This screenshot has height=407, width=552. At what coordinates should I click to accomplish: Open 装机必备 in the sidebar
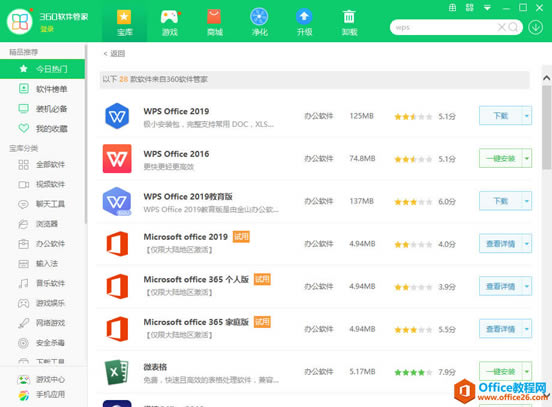42,109
